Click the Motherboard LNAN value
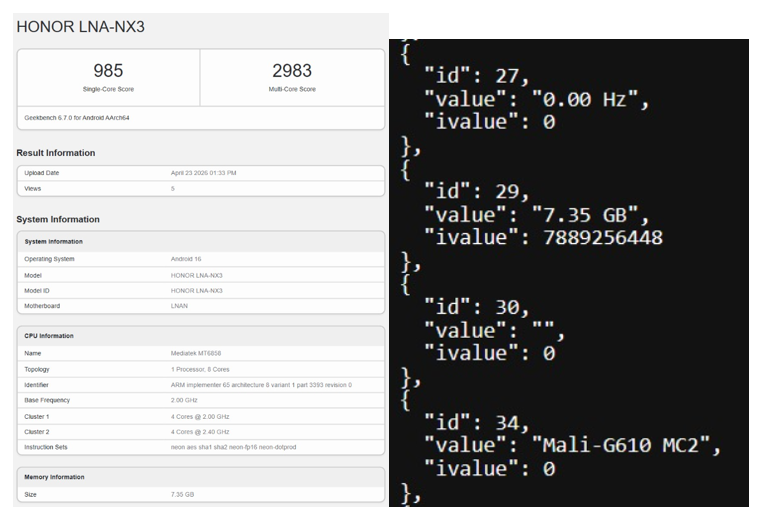This screenshot has width=782, height=513. (178, 305)
